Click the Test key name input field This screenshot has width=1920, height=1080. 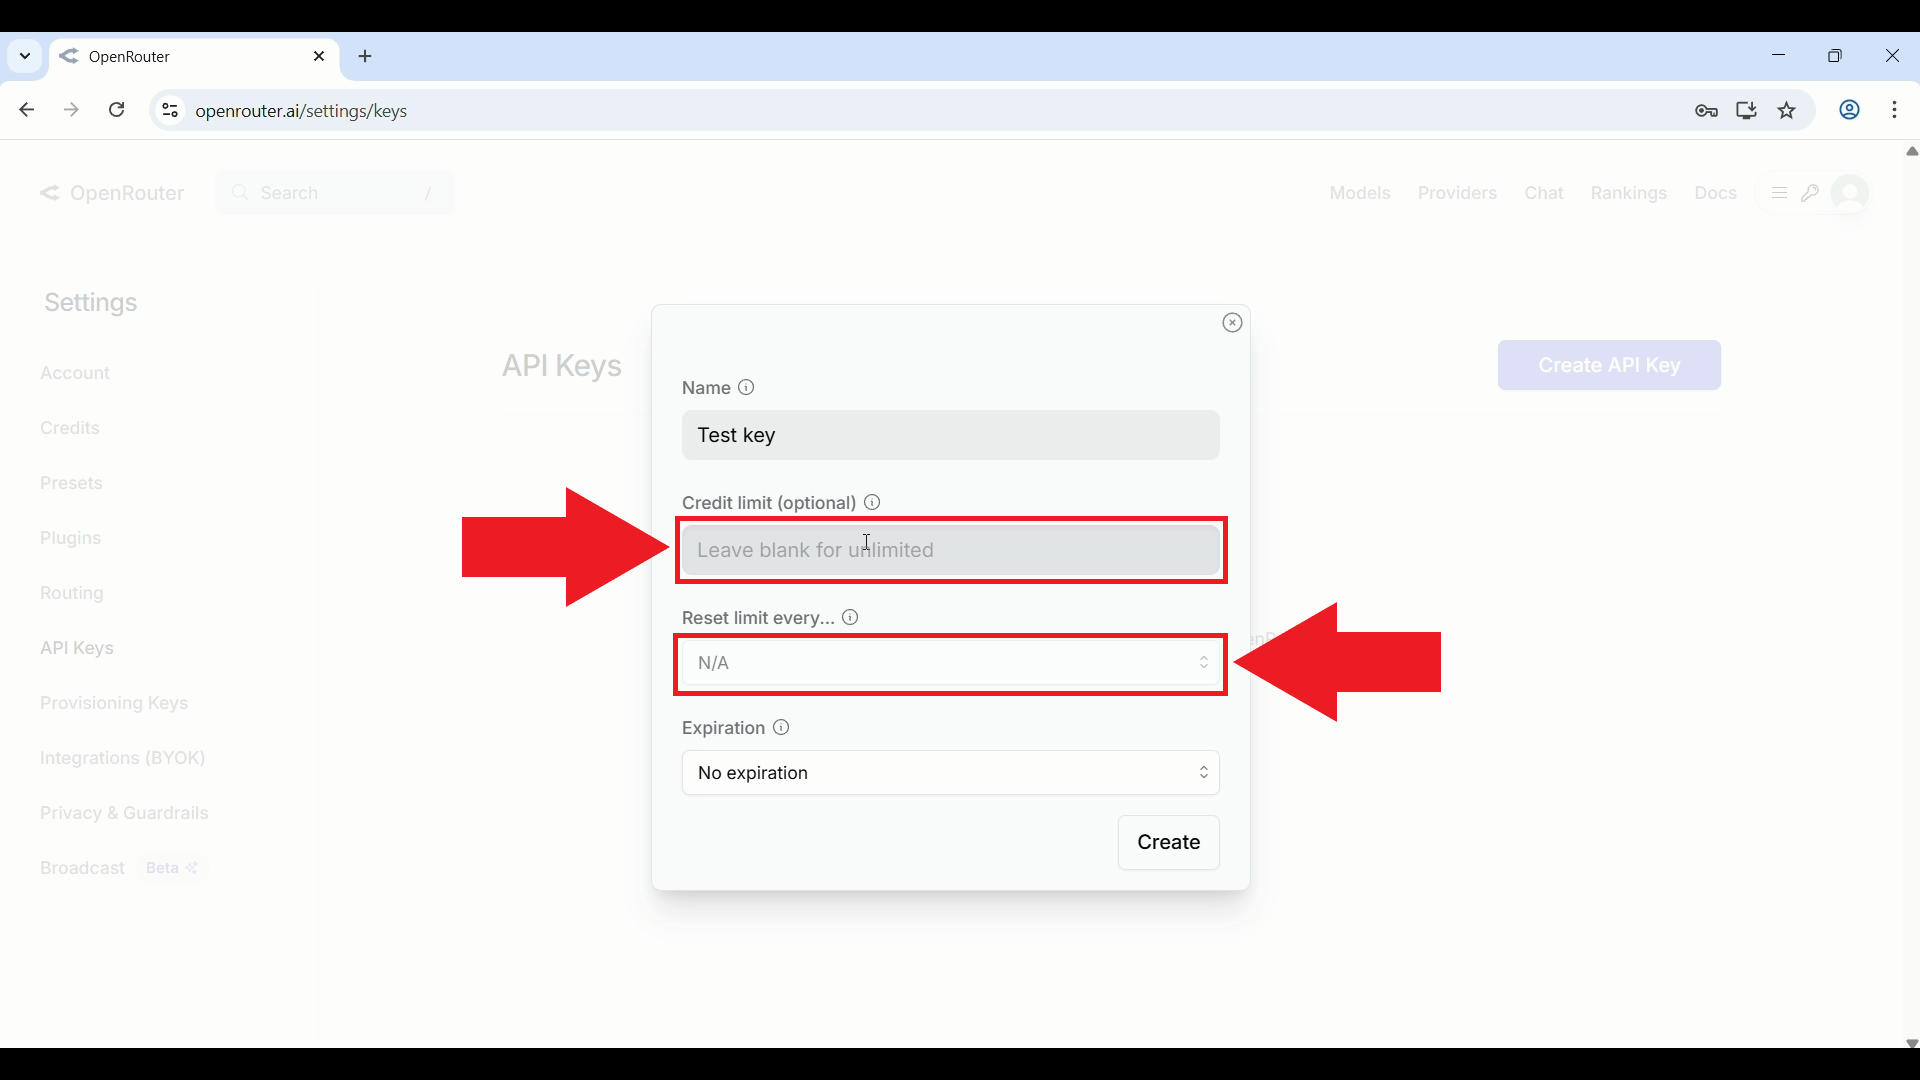pyautogui.click(x=949, y=435)
